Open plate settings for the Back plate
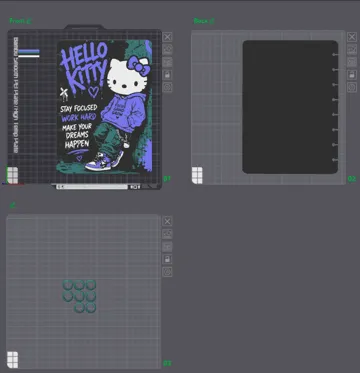The height and width of the screenshot is (373, 360). (352, 87)
